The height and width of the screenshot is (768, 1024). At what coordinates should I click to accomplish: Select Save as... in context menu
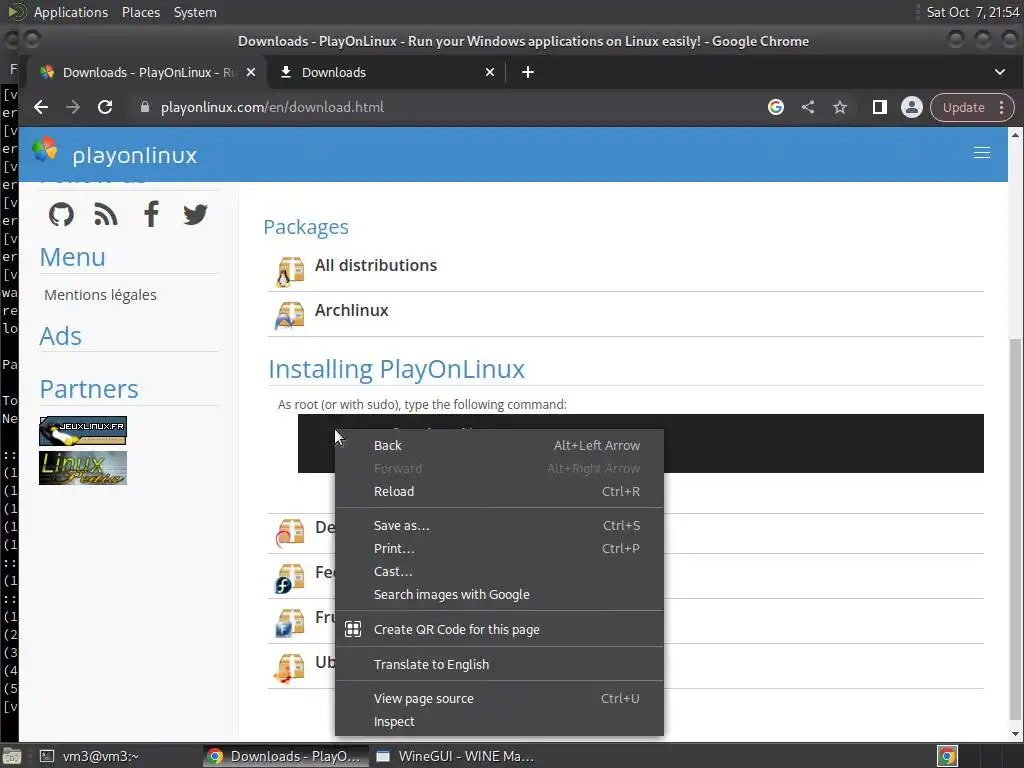(500, 526)
